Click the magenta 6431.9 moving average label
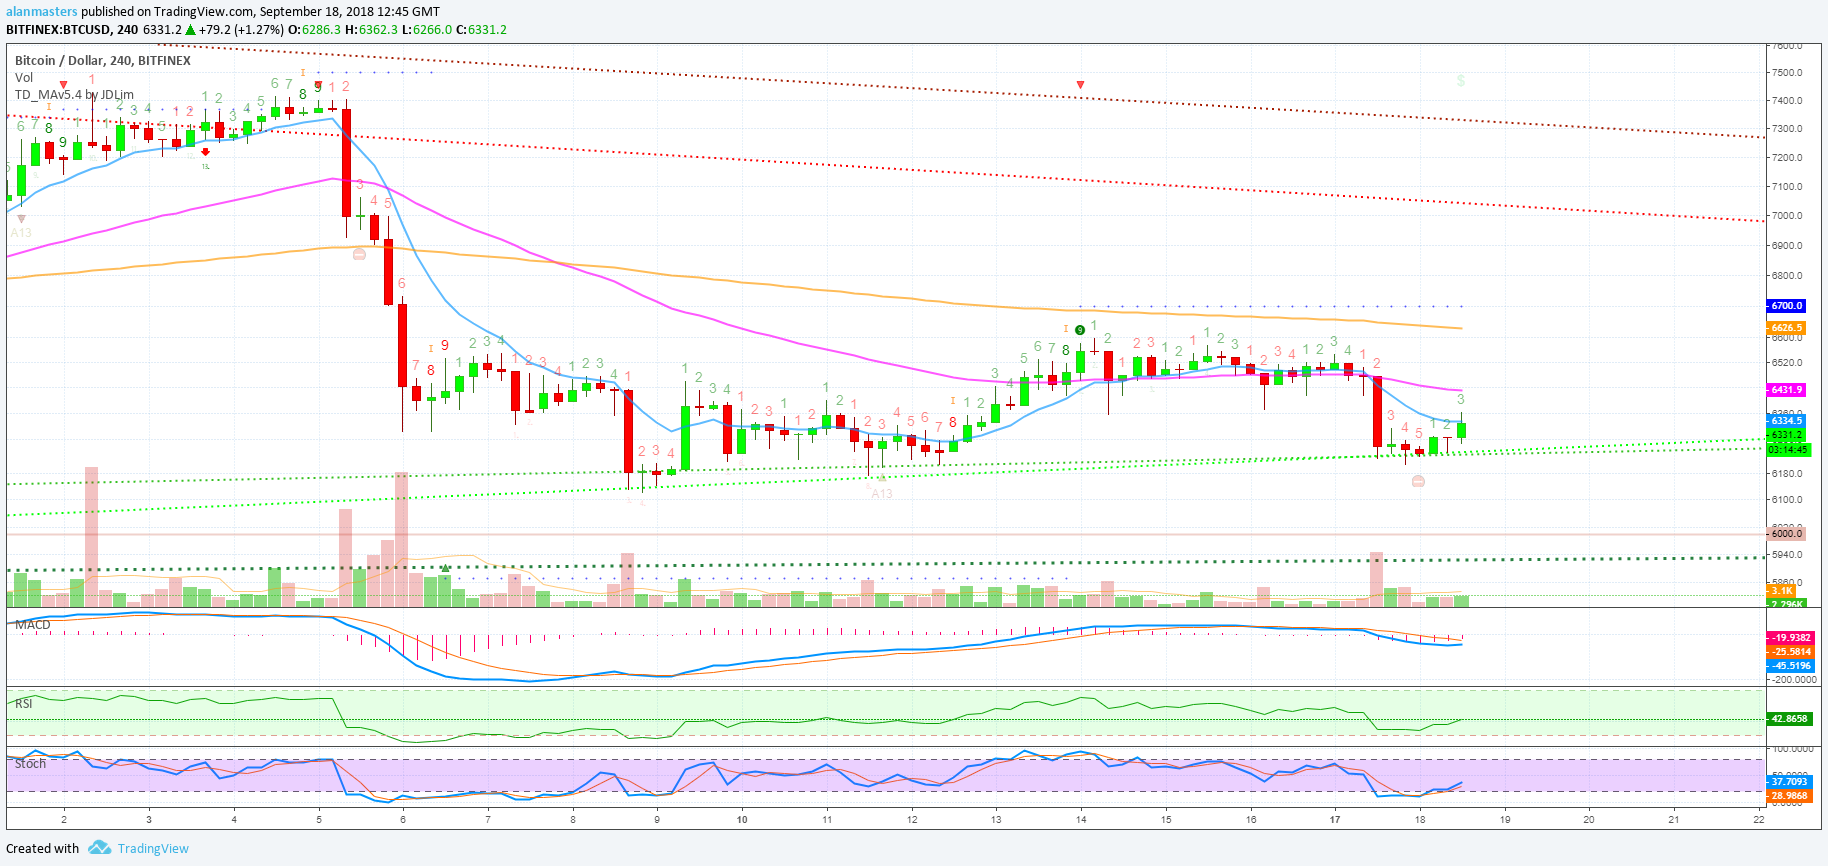 1786,390
